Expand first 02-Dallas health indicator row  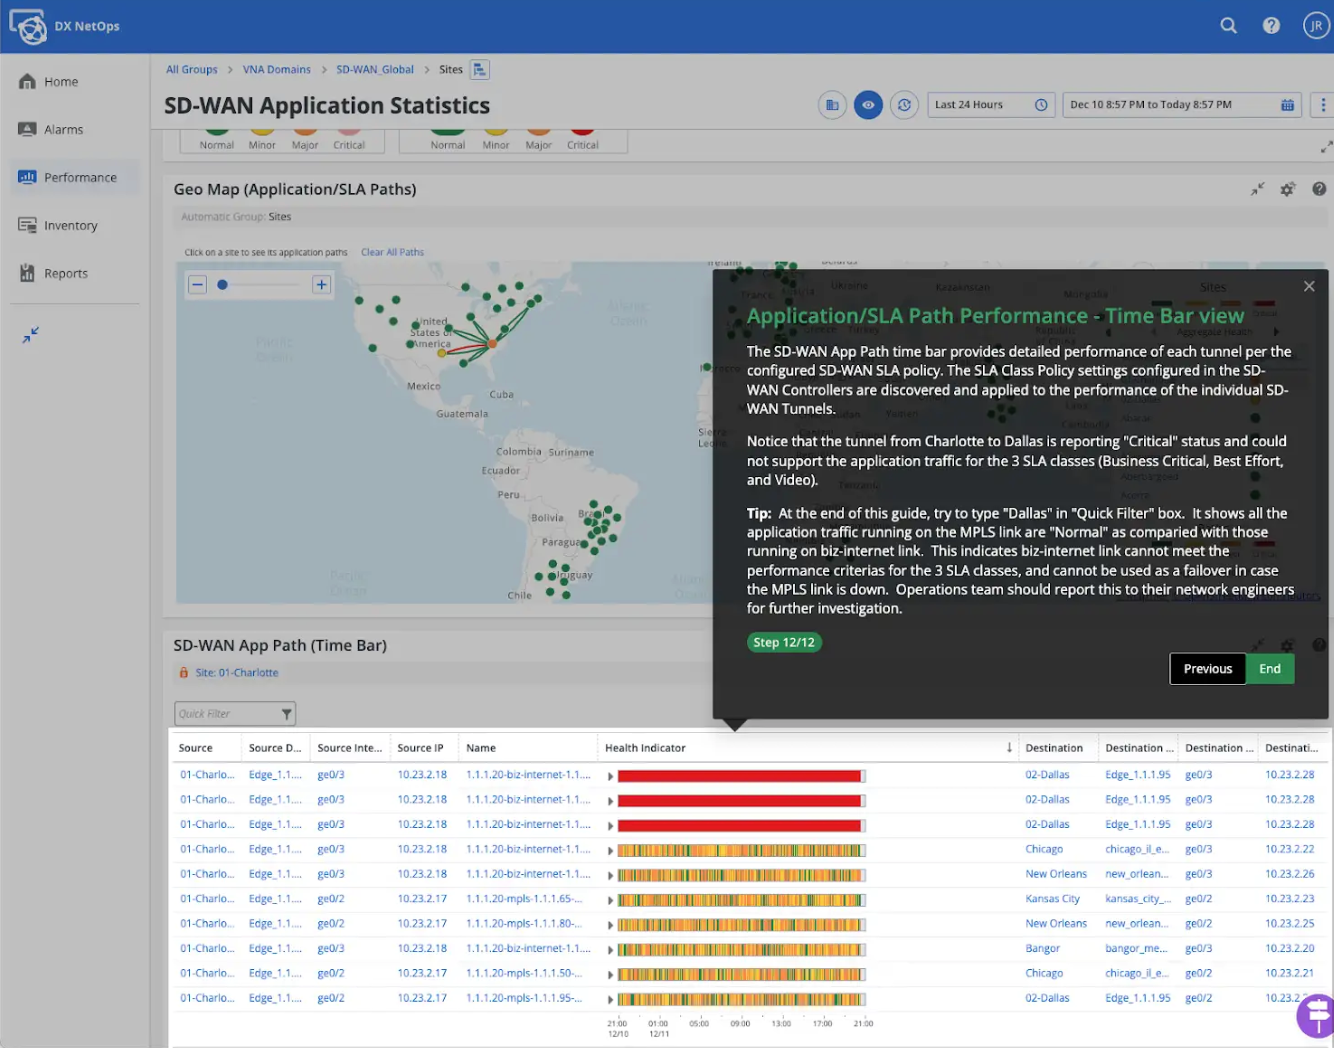point(610,776)
